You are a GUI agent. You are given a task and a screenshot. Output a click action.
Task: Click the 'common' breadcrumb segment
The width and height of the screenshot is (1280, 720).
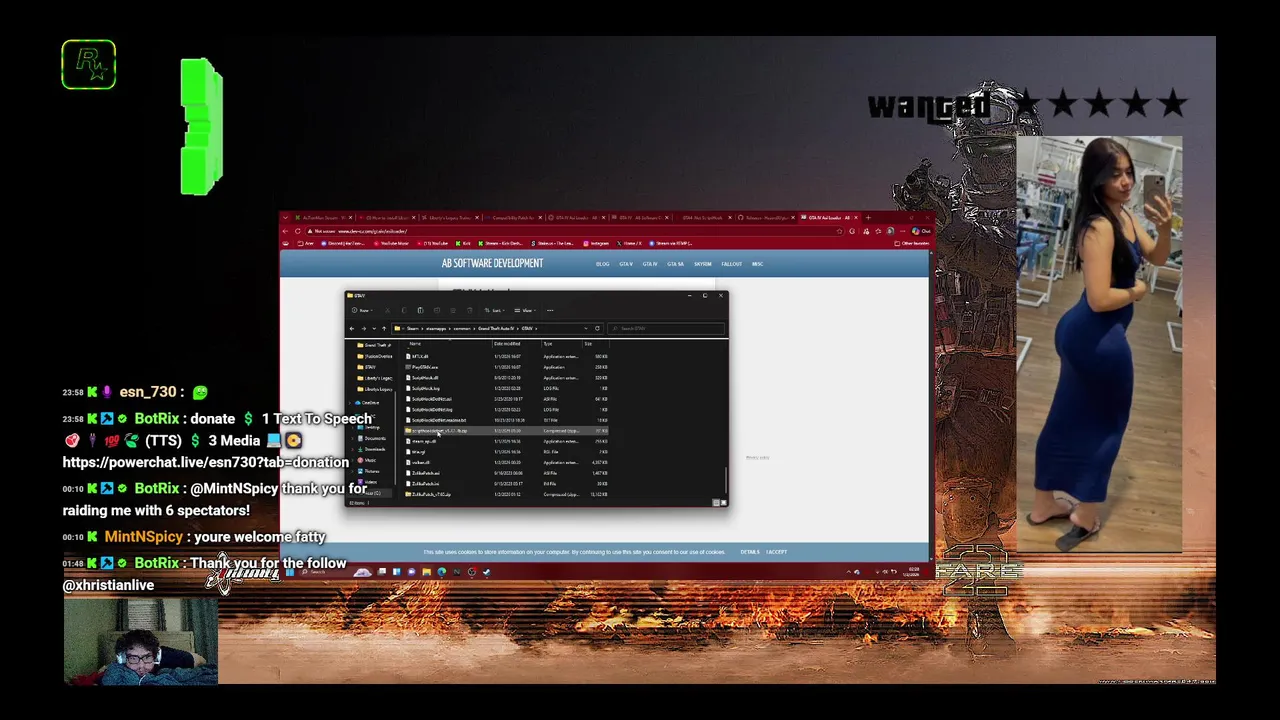(462, 328)
